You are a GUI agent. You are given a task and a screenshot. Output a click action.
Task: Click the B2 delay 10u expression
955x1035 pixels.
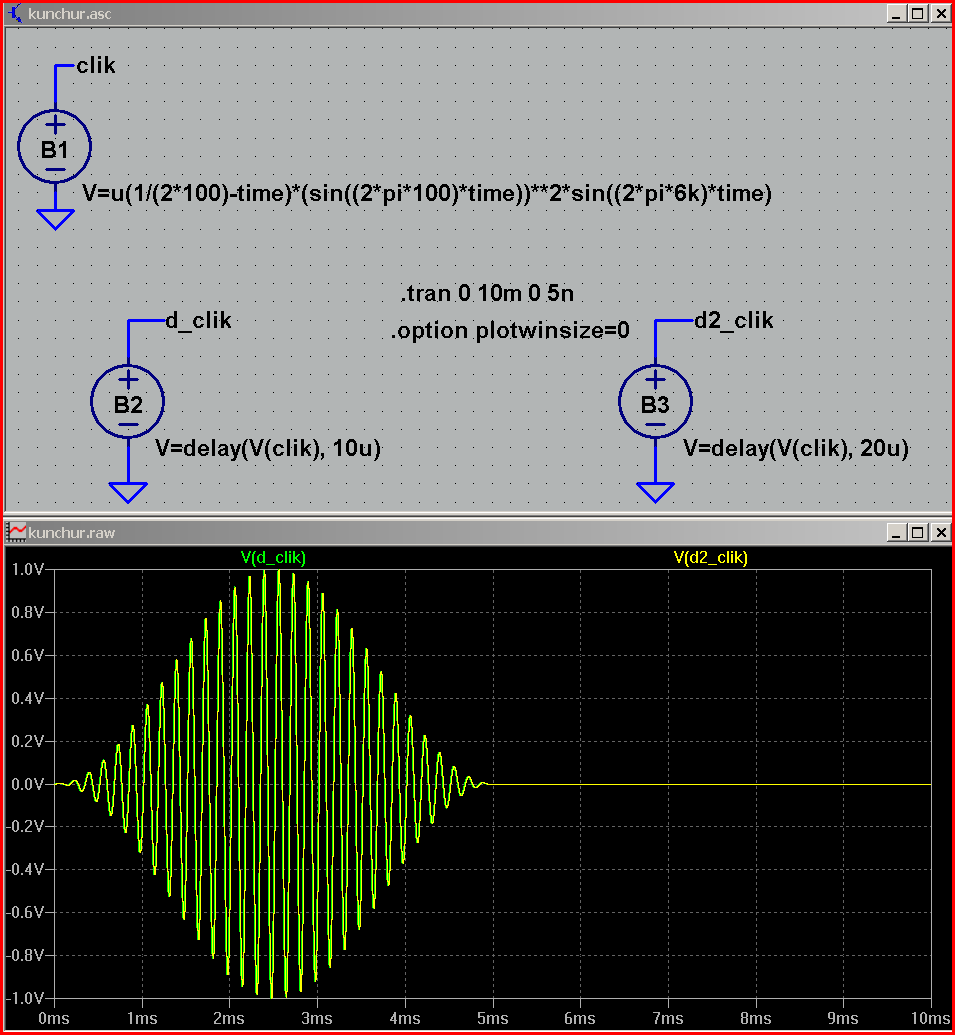click(x=268, y=448)
